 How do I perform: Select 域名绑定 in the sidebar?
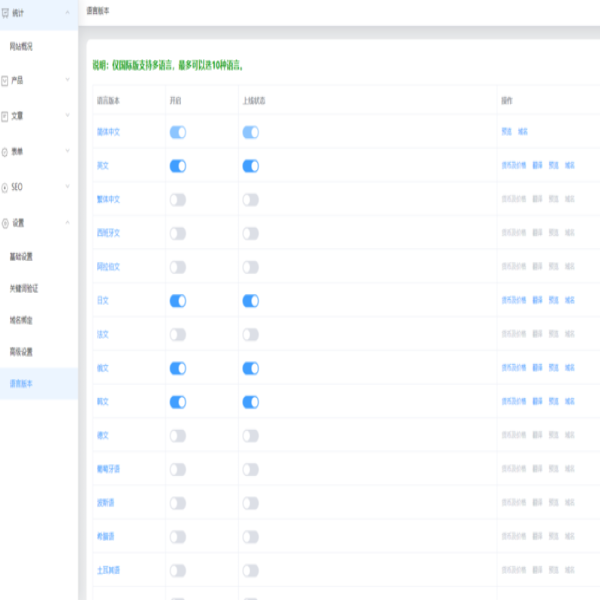point(21,320)
